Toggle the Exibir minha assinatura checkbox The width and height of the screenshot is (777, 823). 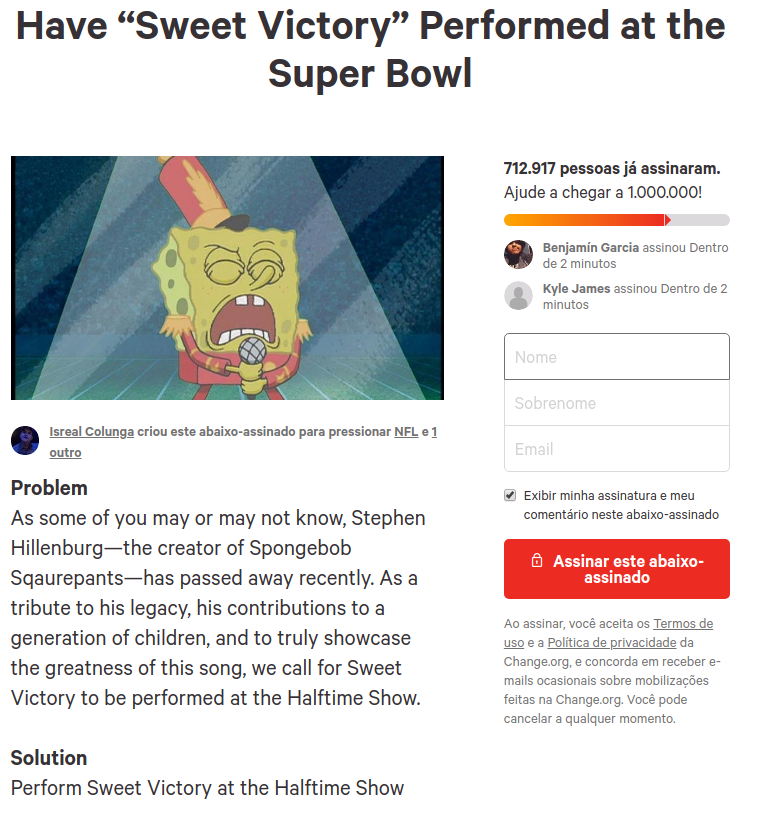pyautogui.click(x=510, y=495)
